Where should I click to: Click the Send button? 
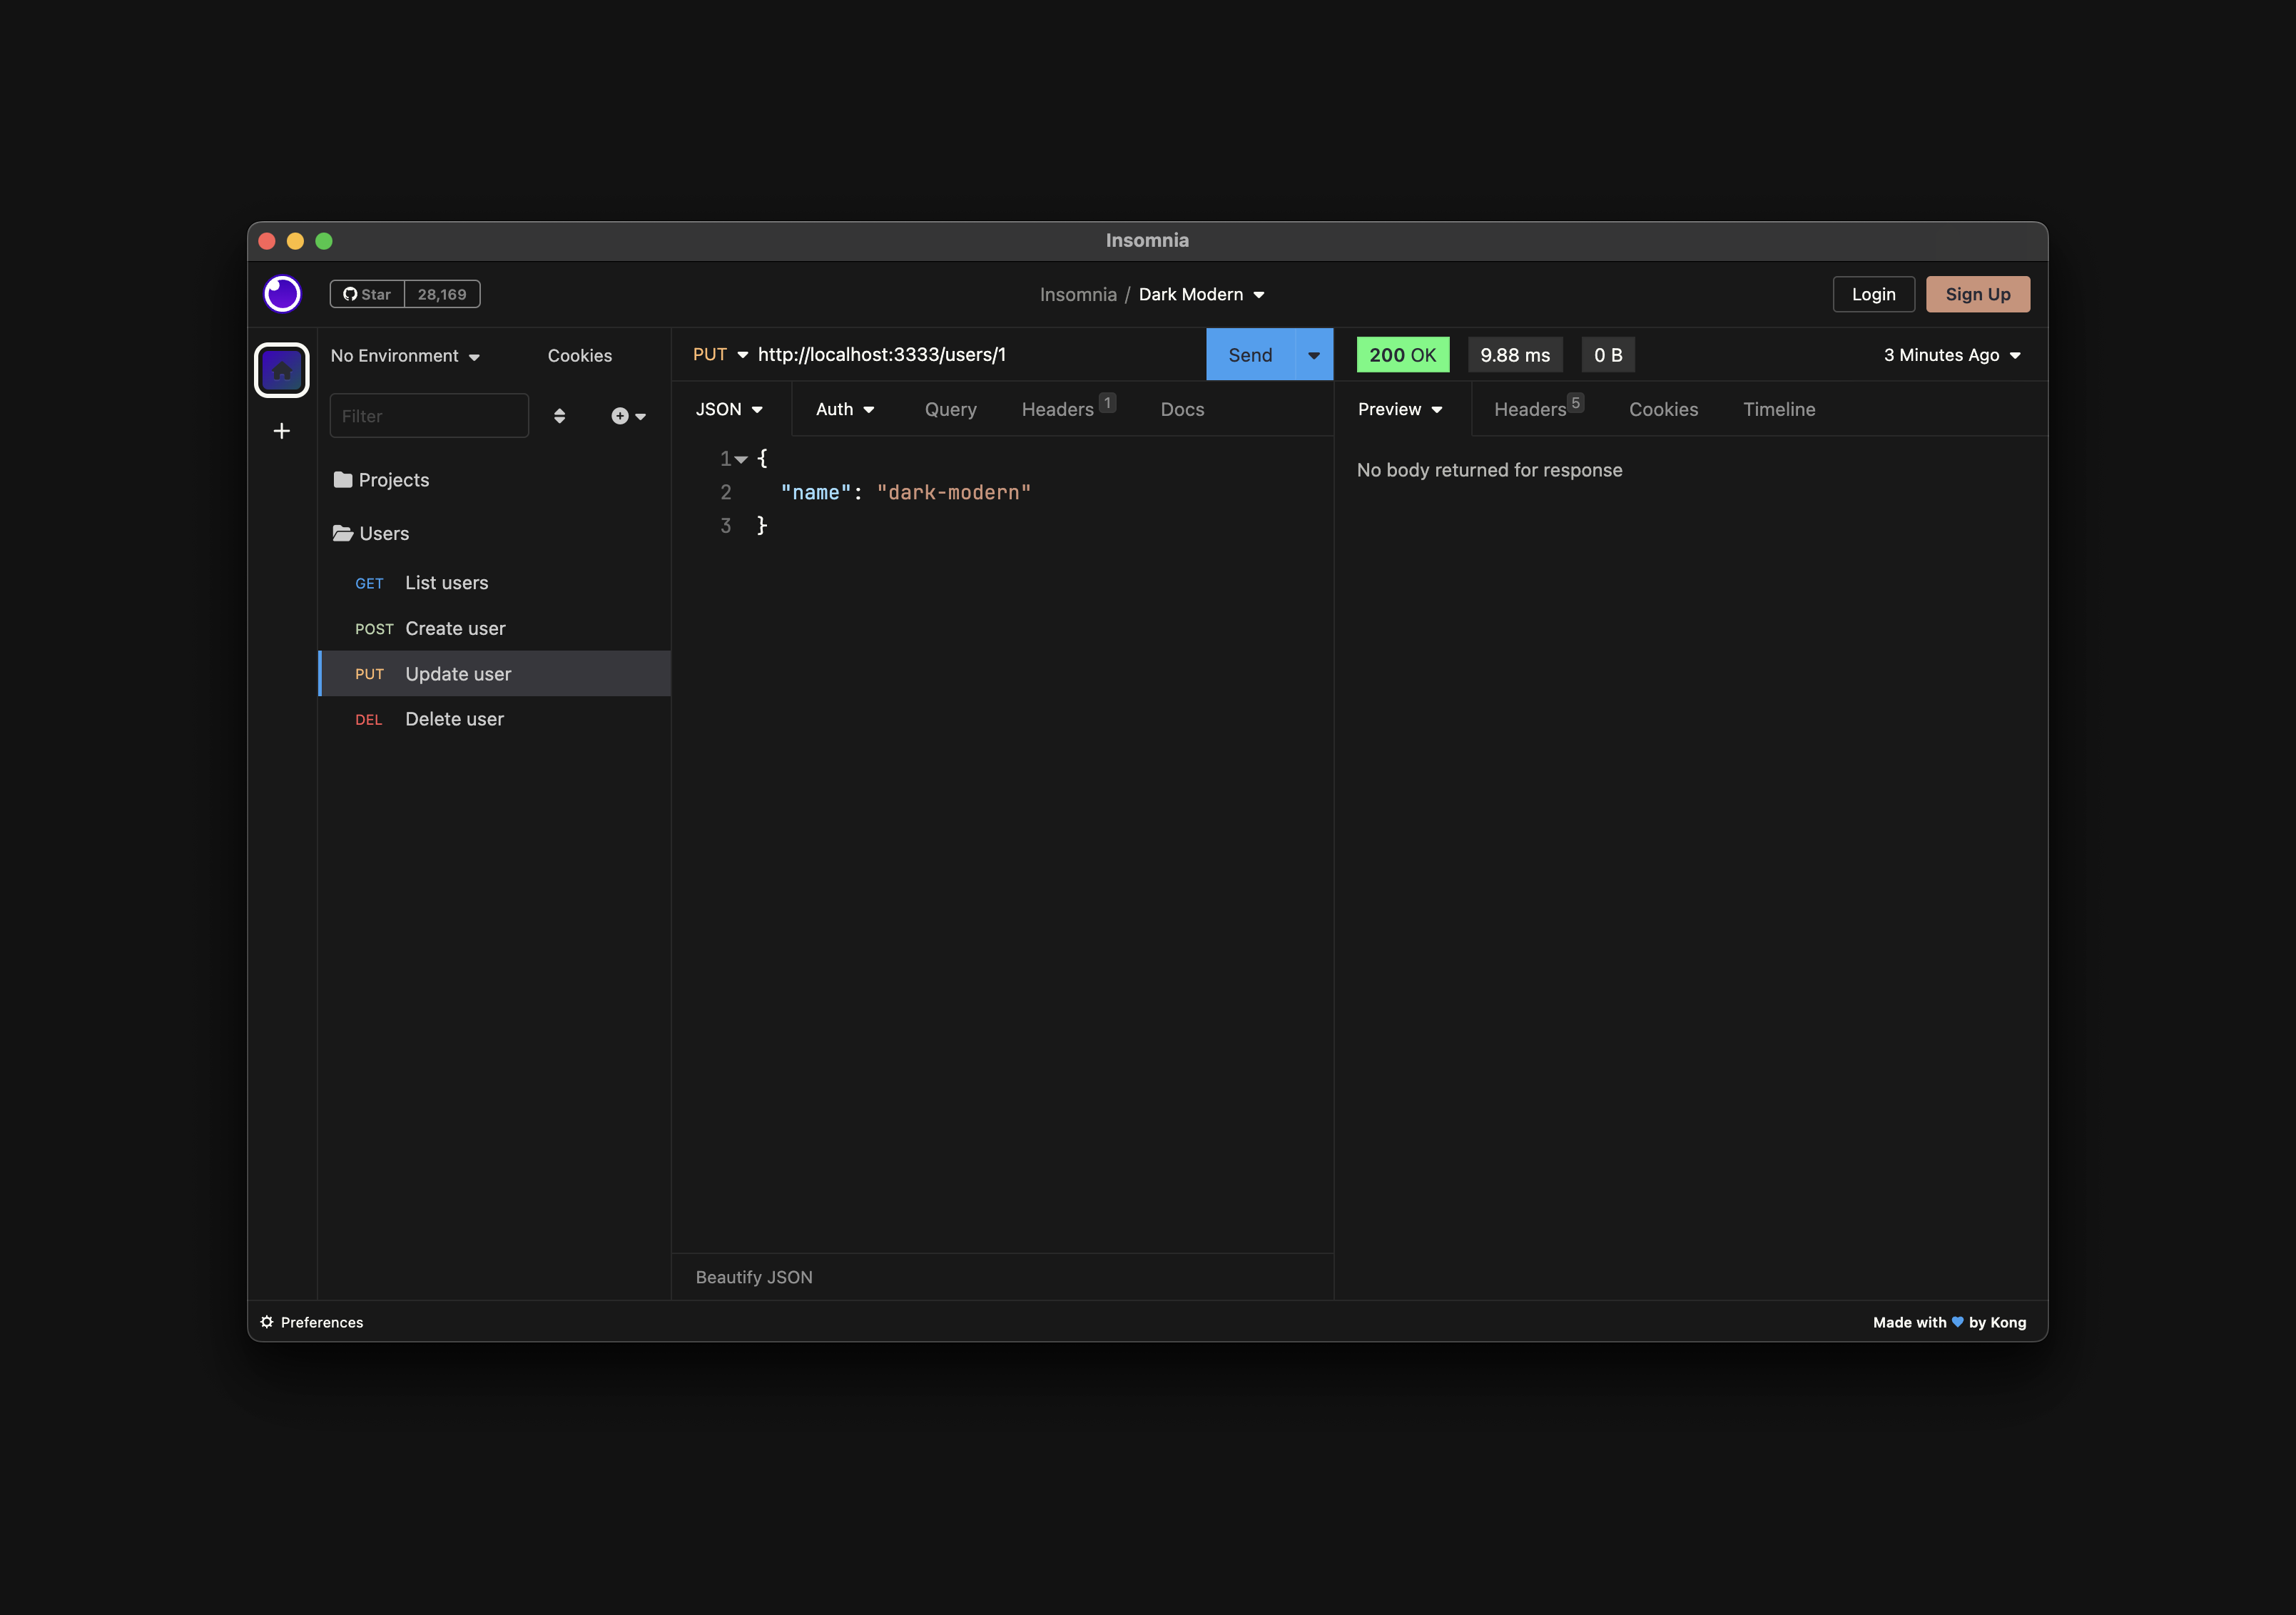coord(1249,355)
